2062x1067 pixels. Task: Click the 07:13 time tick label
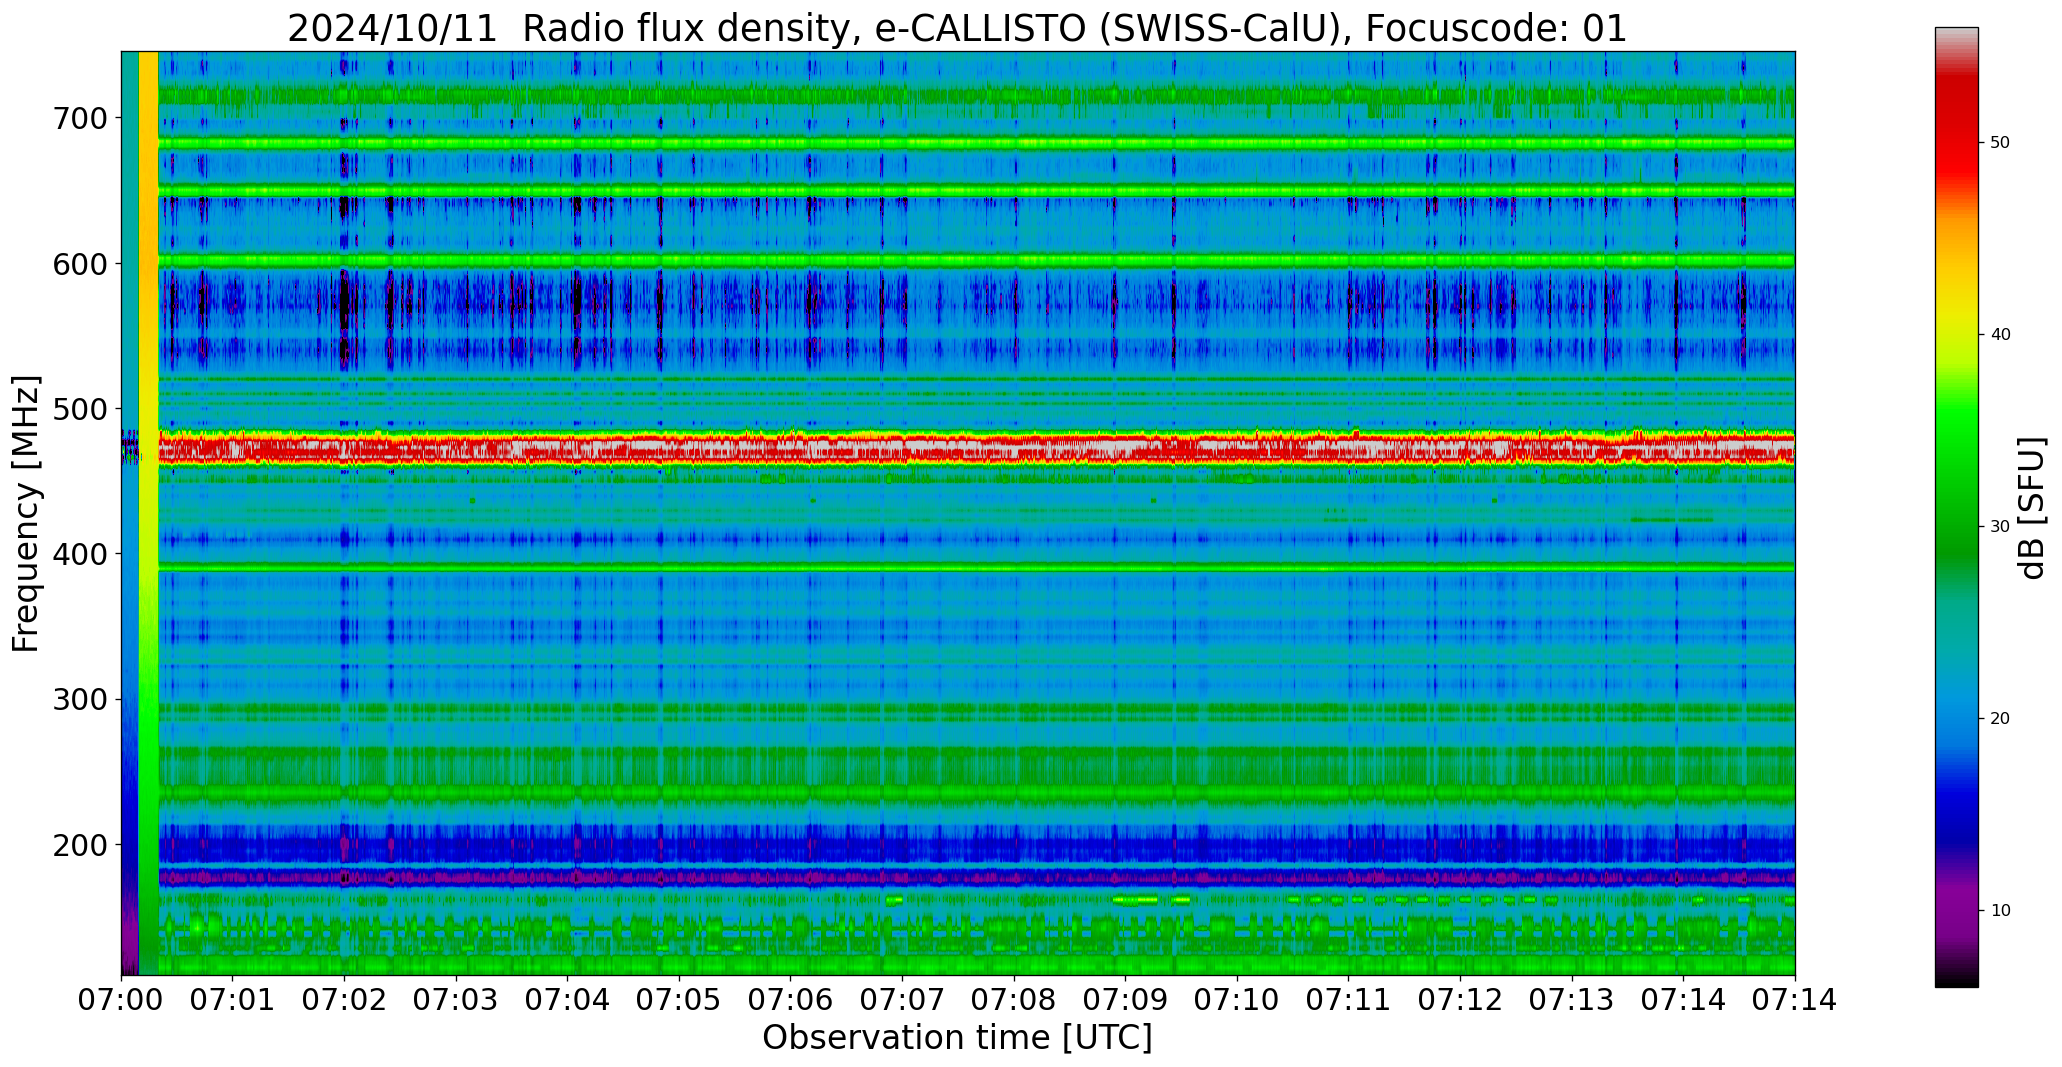tap(1572, 999)
